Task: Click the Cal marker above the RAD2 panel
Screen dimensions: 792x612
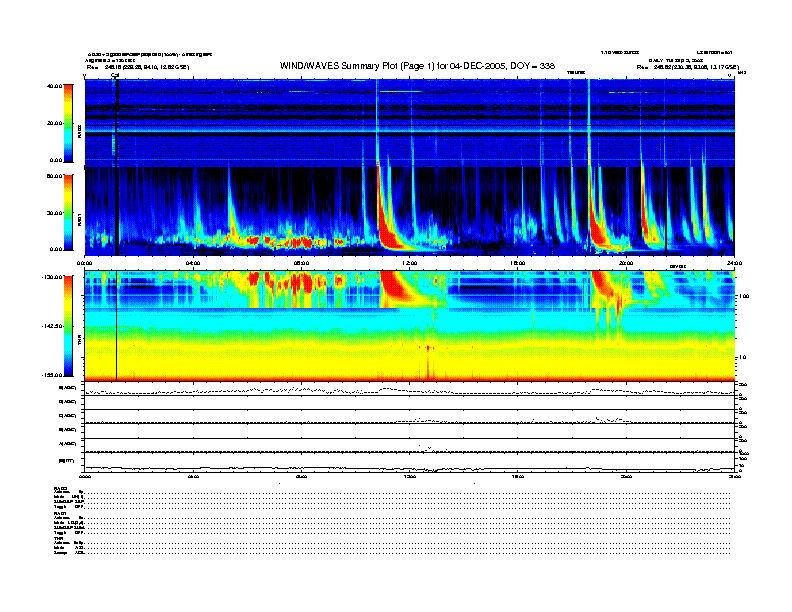Action: (x=115, y=75)
